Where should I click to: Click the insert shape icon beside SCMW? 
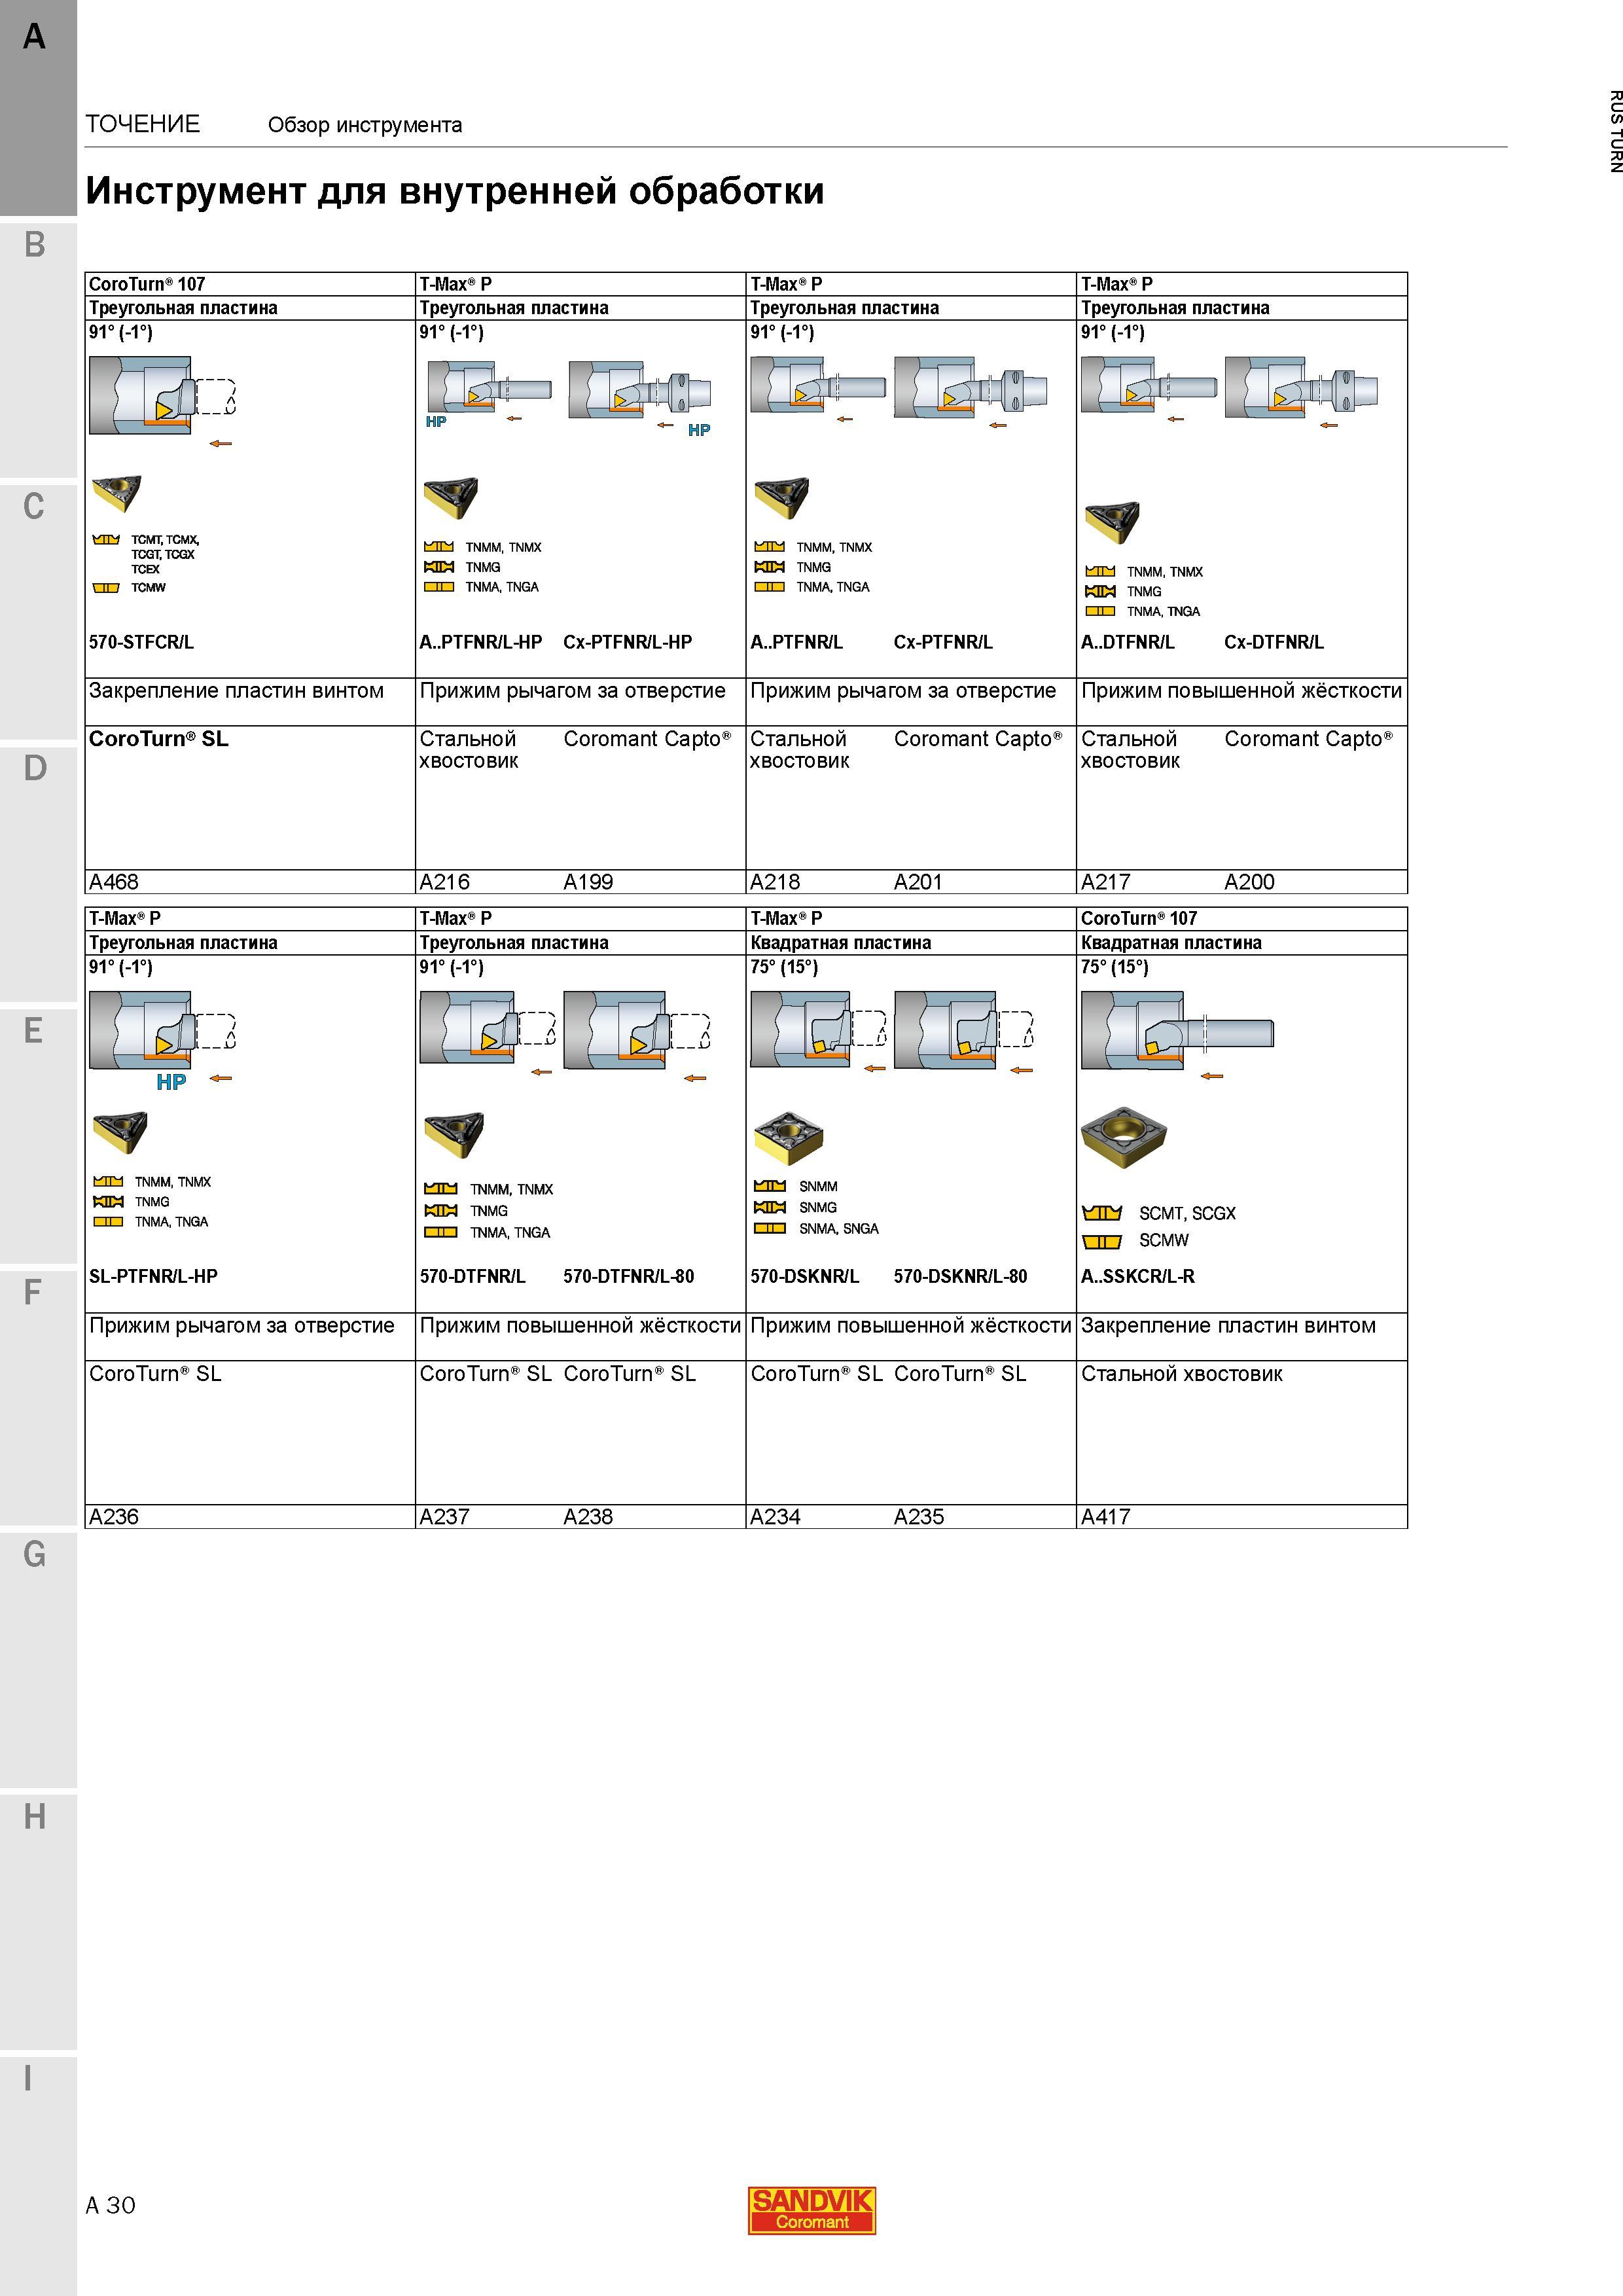(x=1102, y=1242)
